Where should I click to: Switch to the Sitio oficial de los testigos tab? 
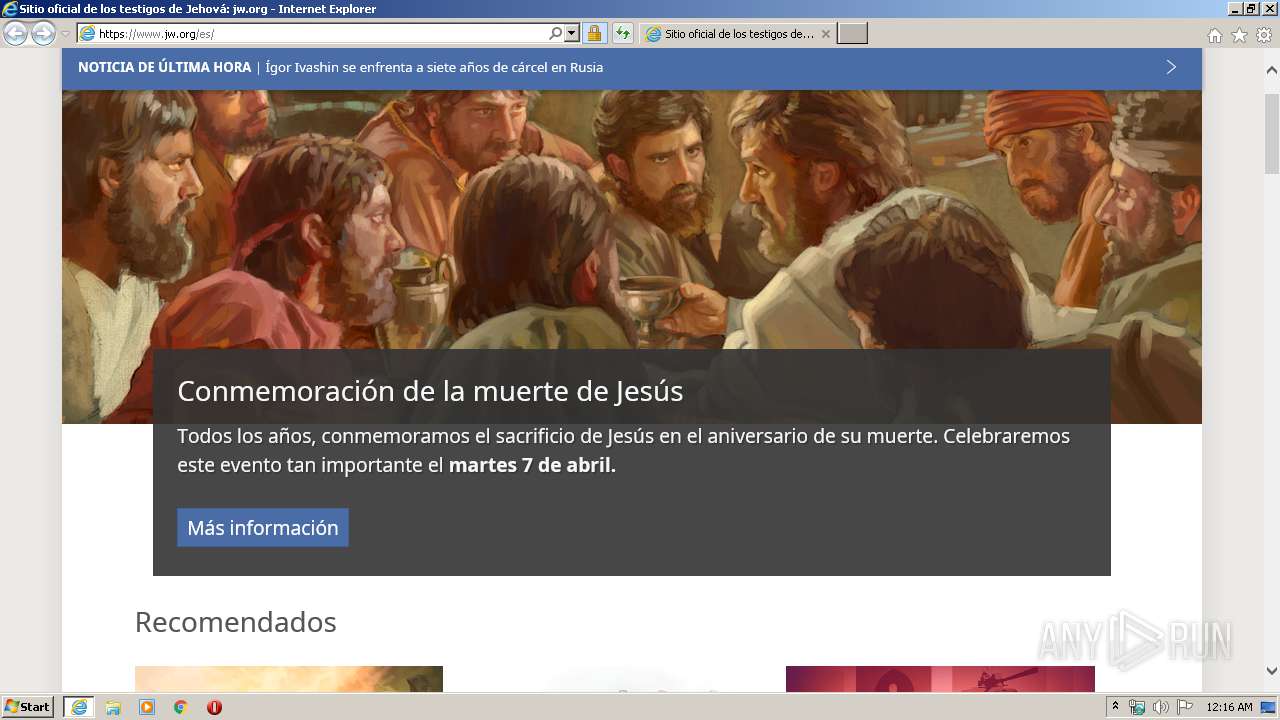point(737,34)
